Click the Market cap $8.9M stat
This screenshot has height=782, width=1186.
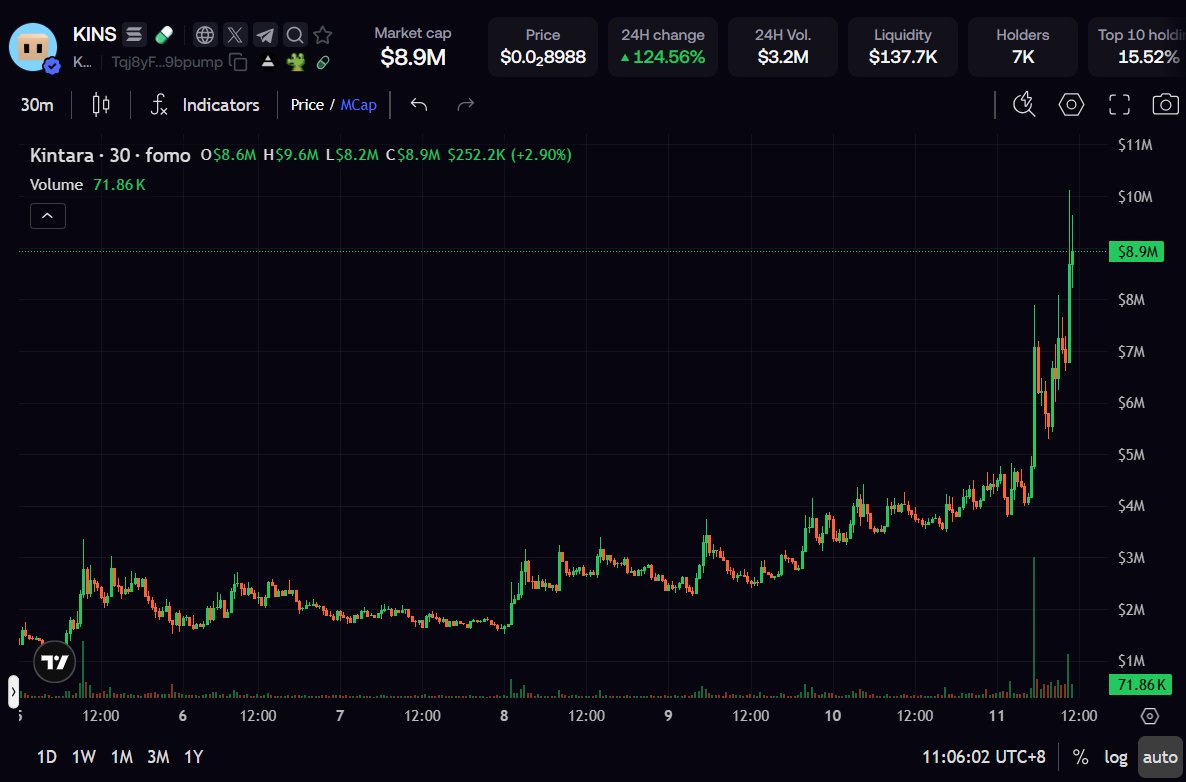click(413, 47)
